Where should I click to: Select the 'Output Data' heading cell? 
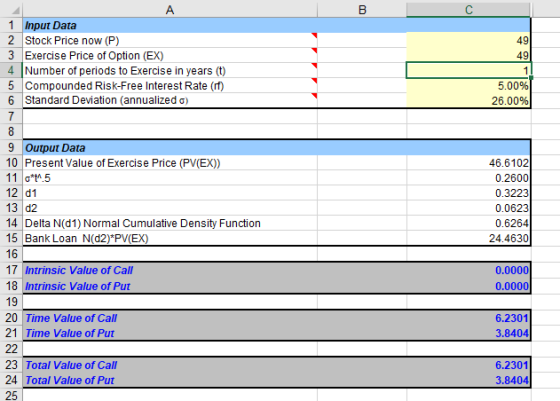pyautogui.click(x=170, y=148)
